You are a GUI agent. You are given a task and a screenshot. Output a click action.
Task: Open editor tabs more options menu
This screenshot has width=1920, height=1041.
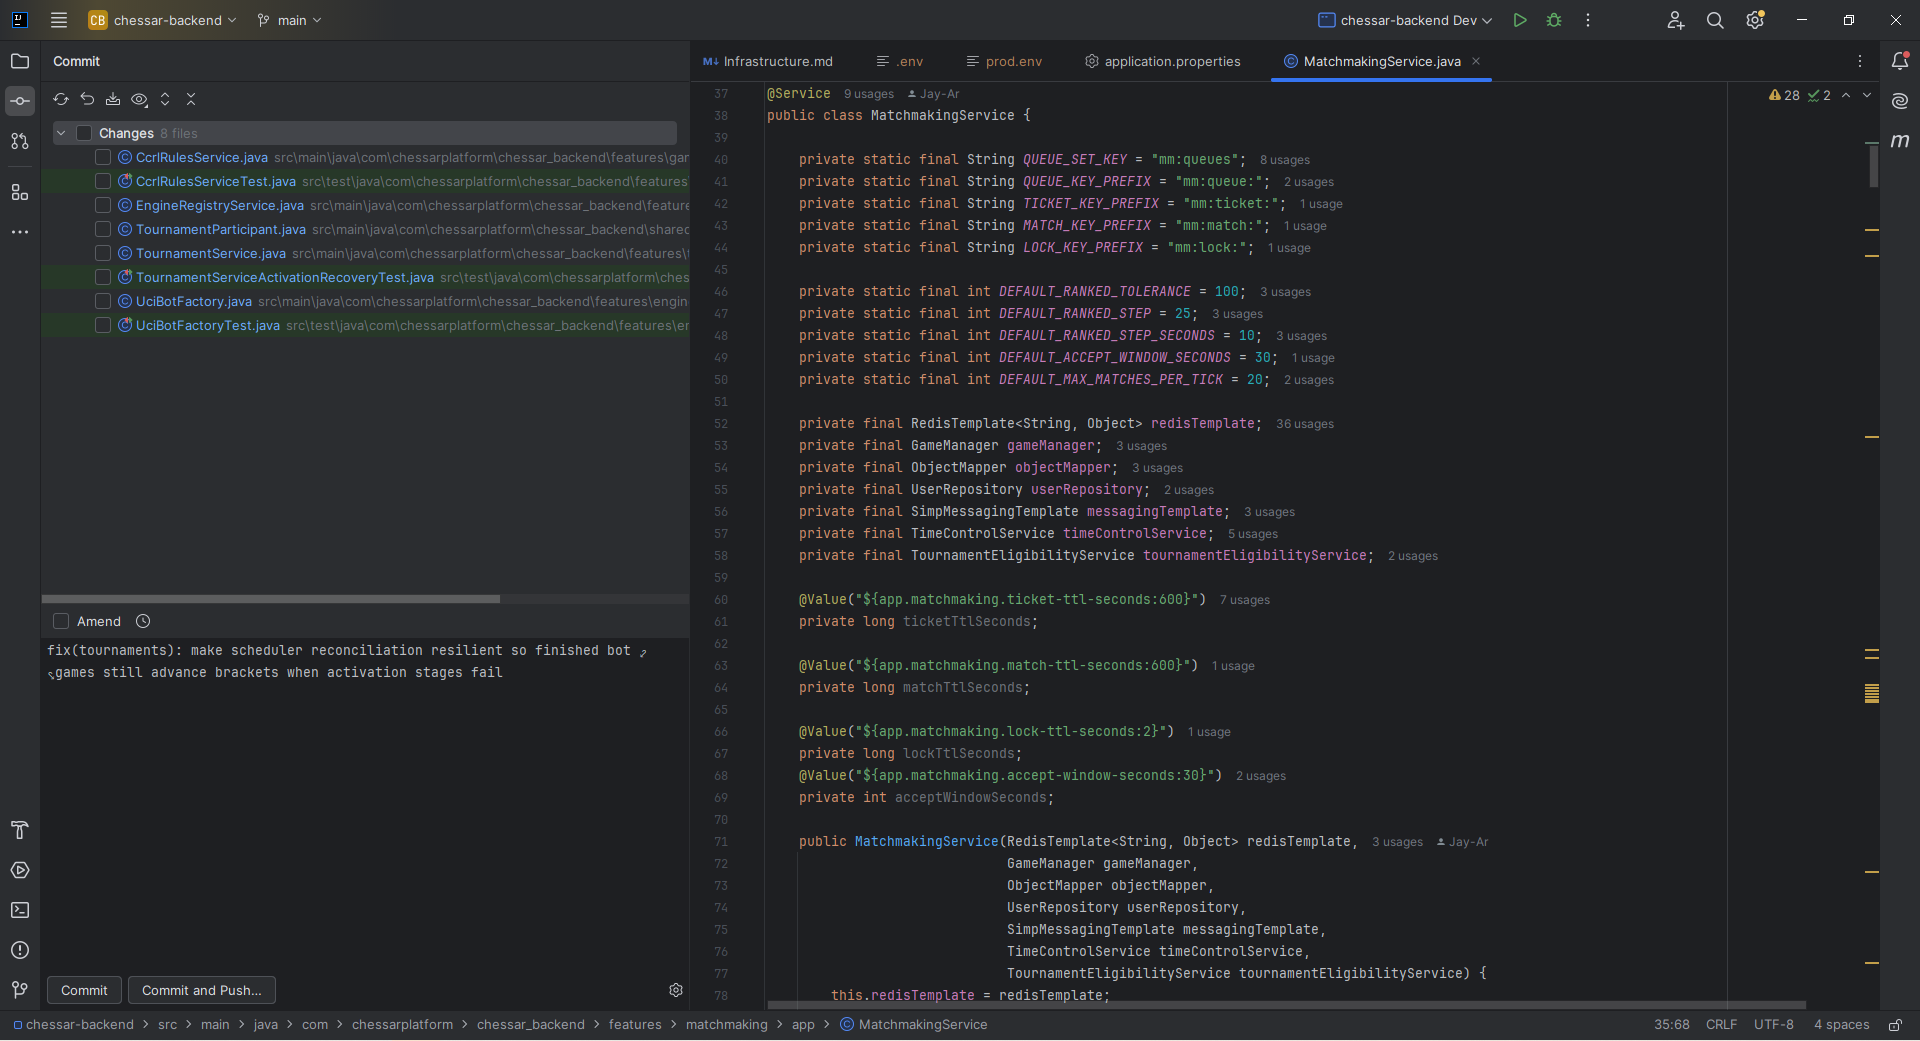point(1860,61)
